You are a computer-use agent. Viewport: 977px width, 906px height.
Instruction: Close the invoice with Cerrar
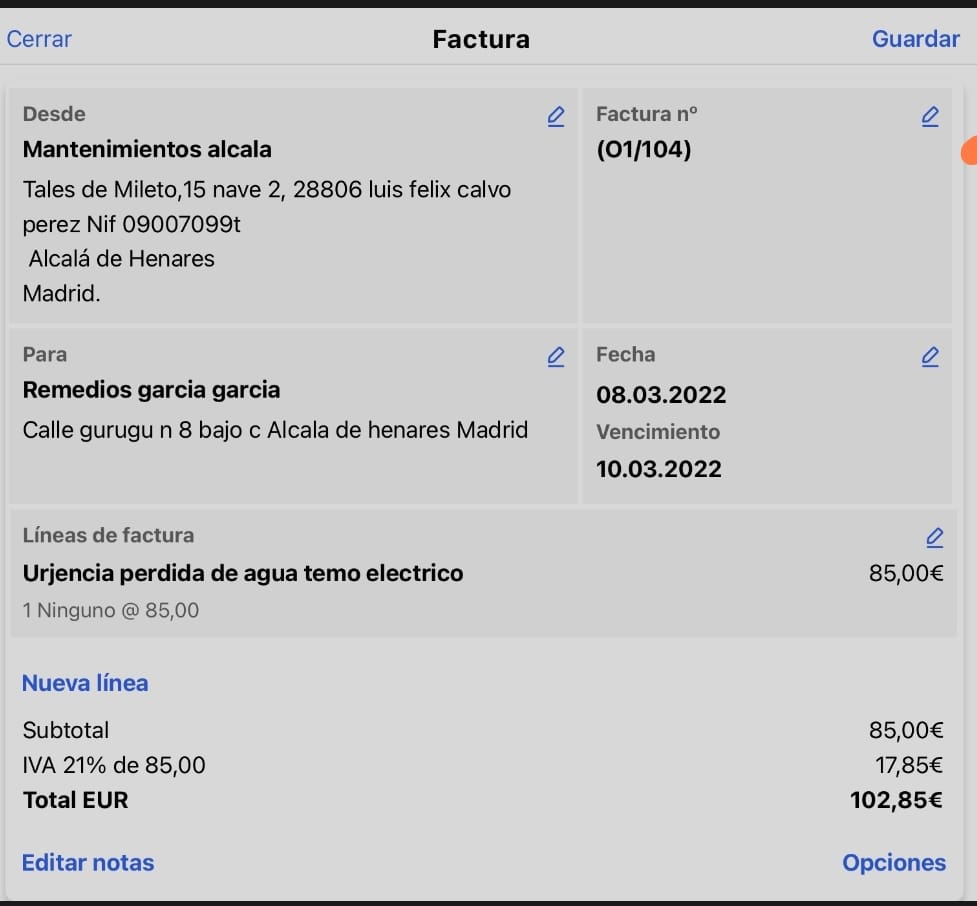(39, 39)
